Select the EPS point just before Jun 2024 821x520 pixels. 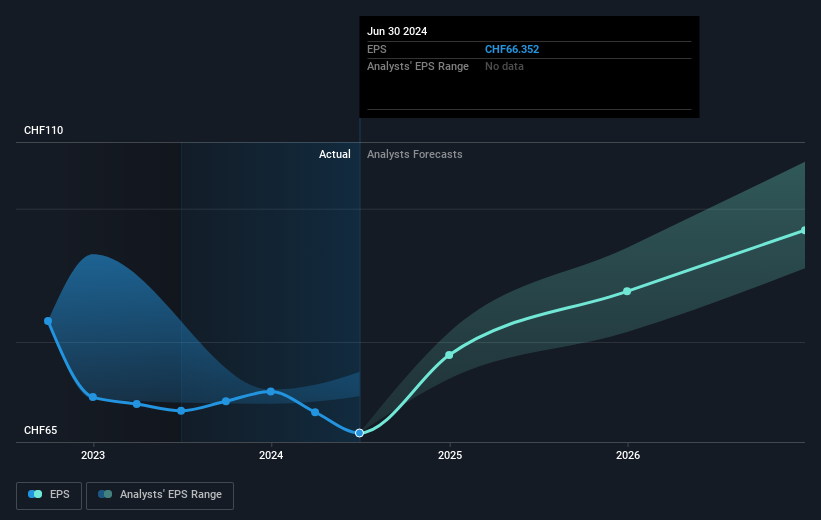pos(315,412)
